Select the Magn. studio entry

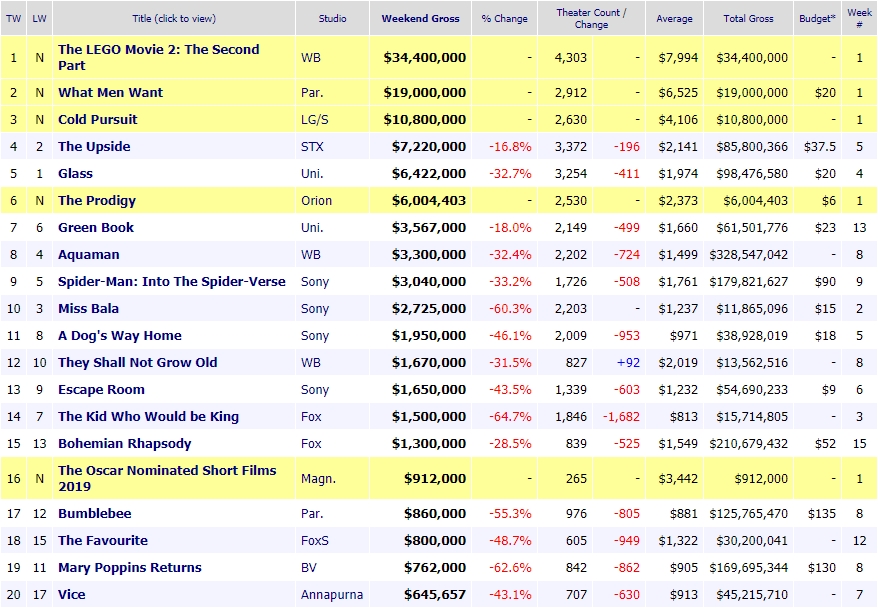[318, 478]
